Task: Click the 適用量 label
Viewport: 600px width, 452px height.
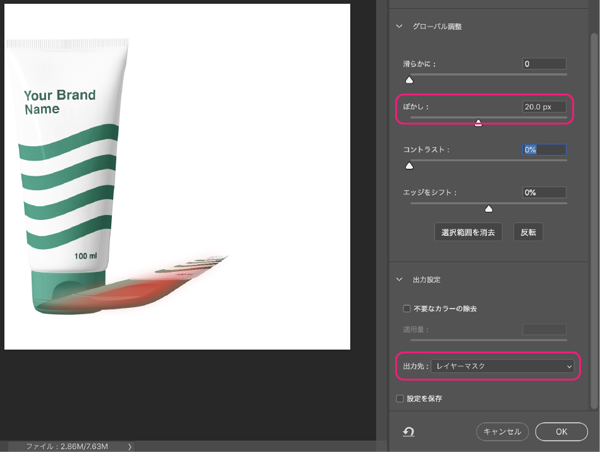Action: 416,330
